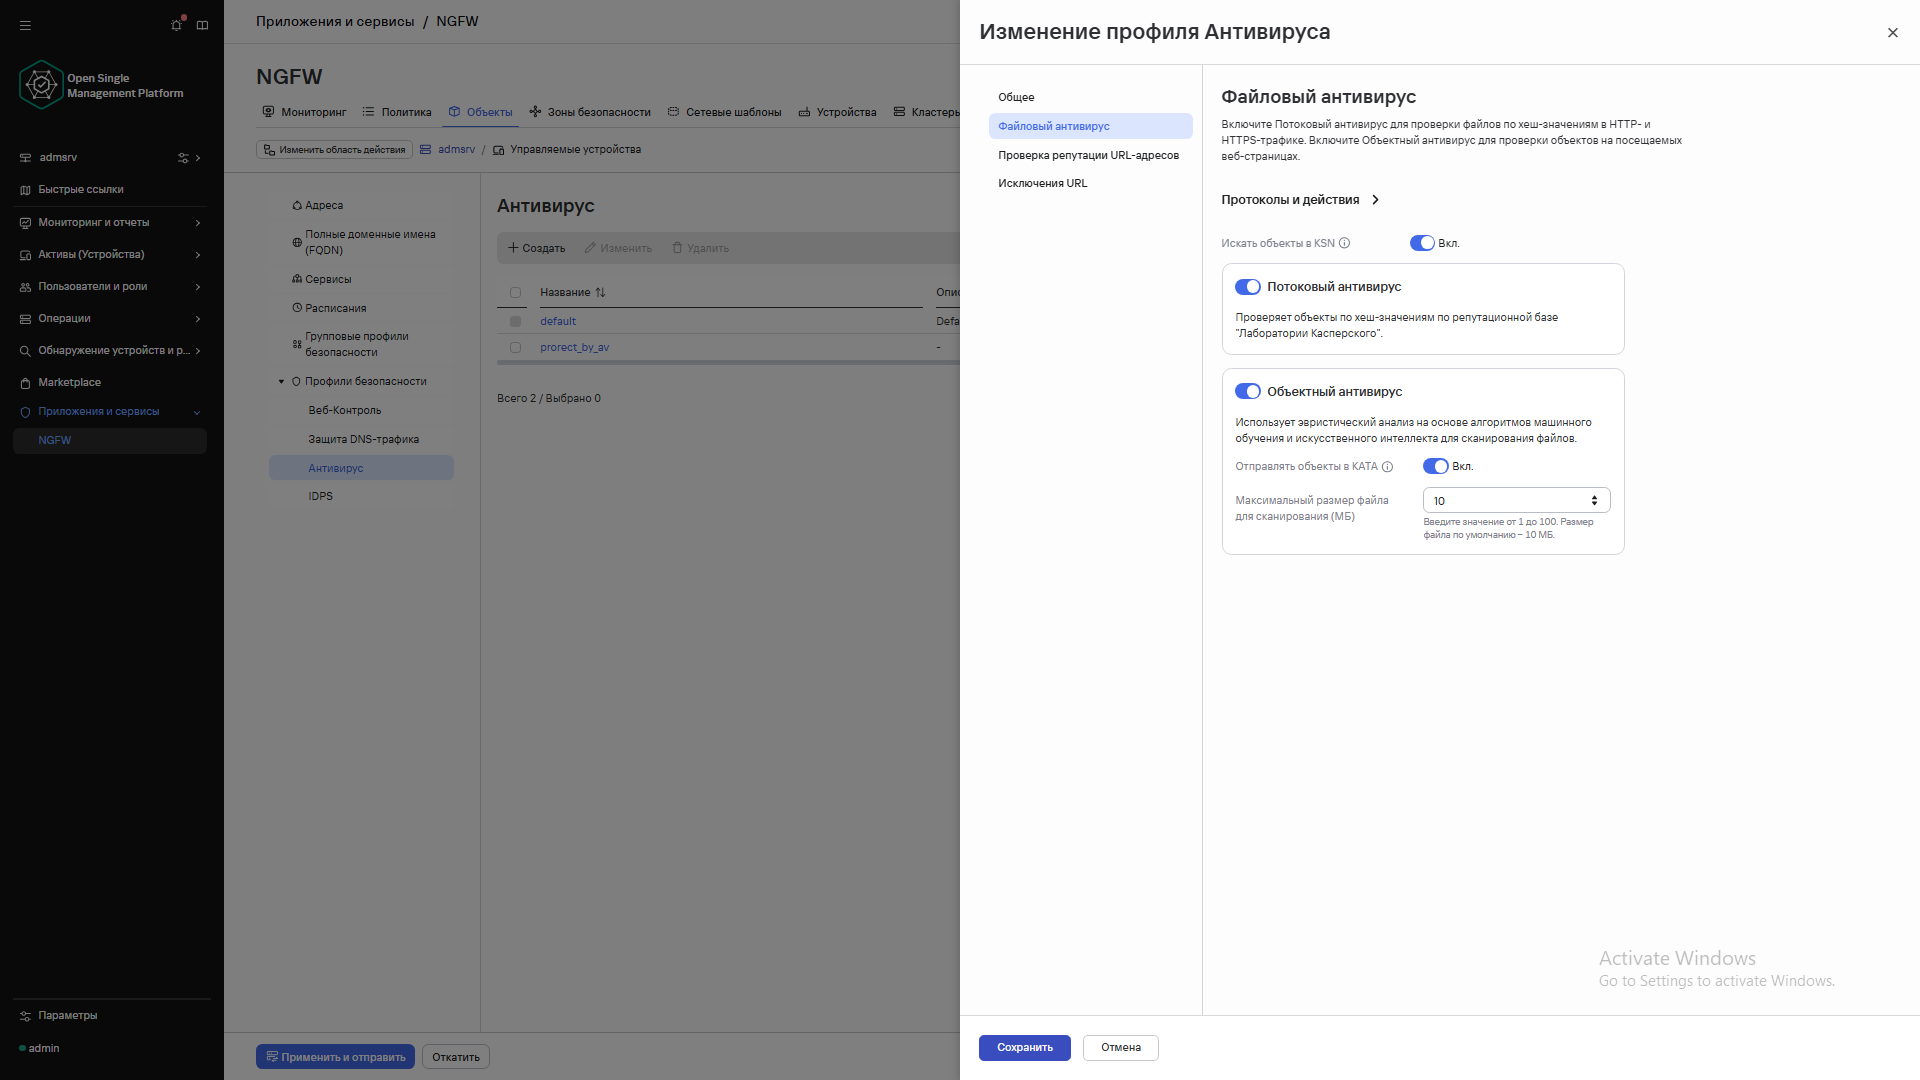Disable the Потоковый антивирус toggle
Screen dimensions: 1920x1080
click(1248, 287)
